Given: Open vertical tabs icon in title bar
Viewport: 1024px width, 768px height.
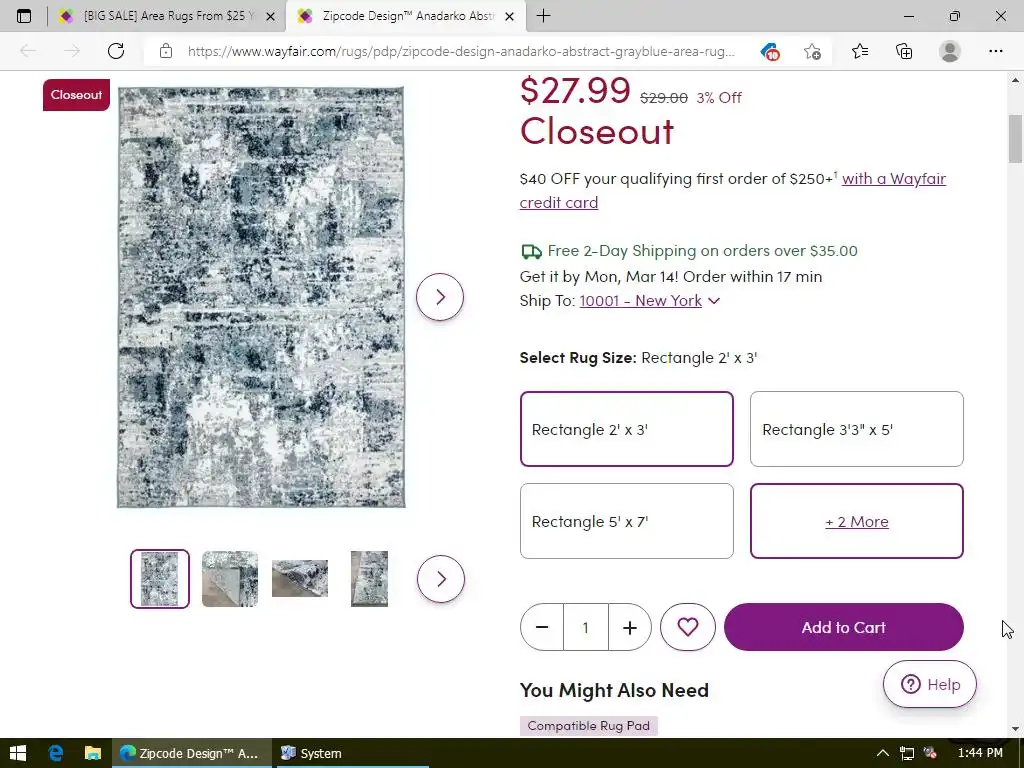Looking at the screenshot, I should click(24, 16).
